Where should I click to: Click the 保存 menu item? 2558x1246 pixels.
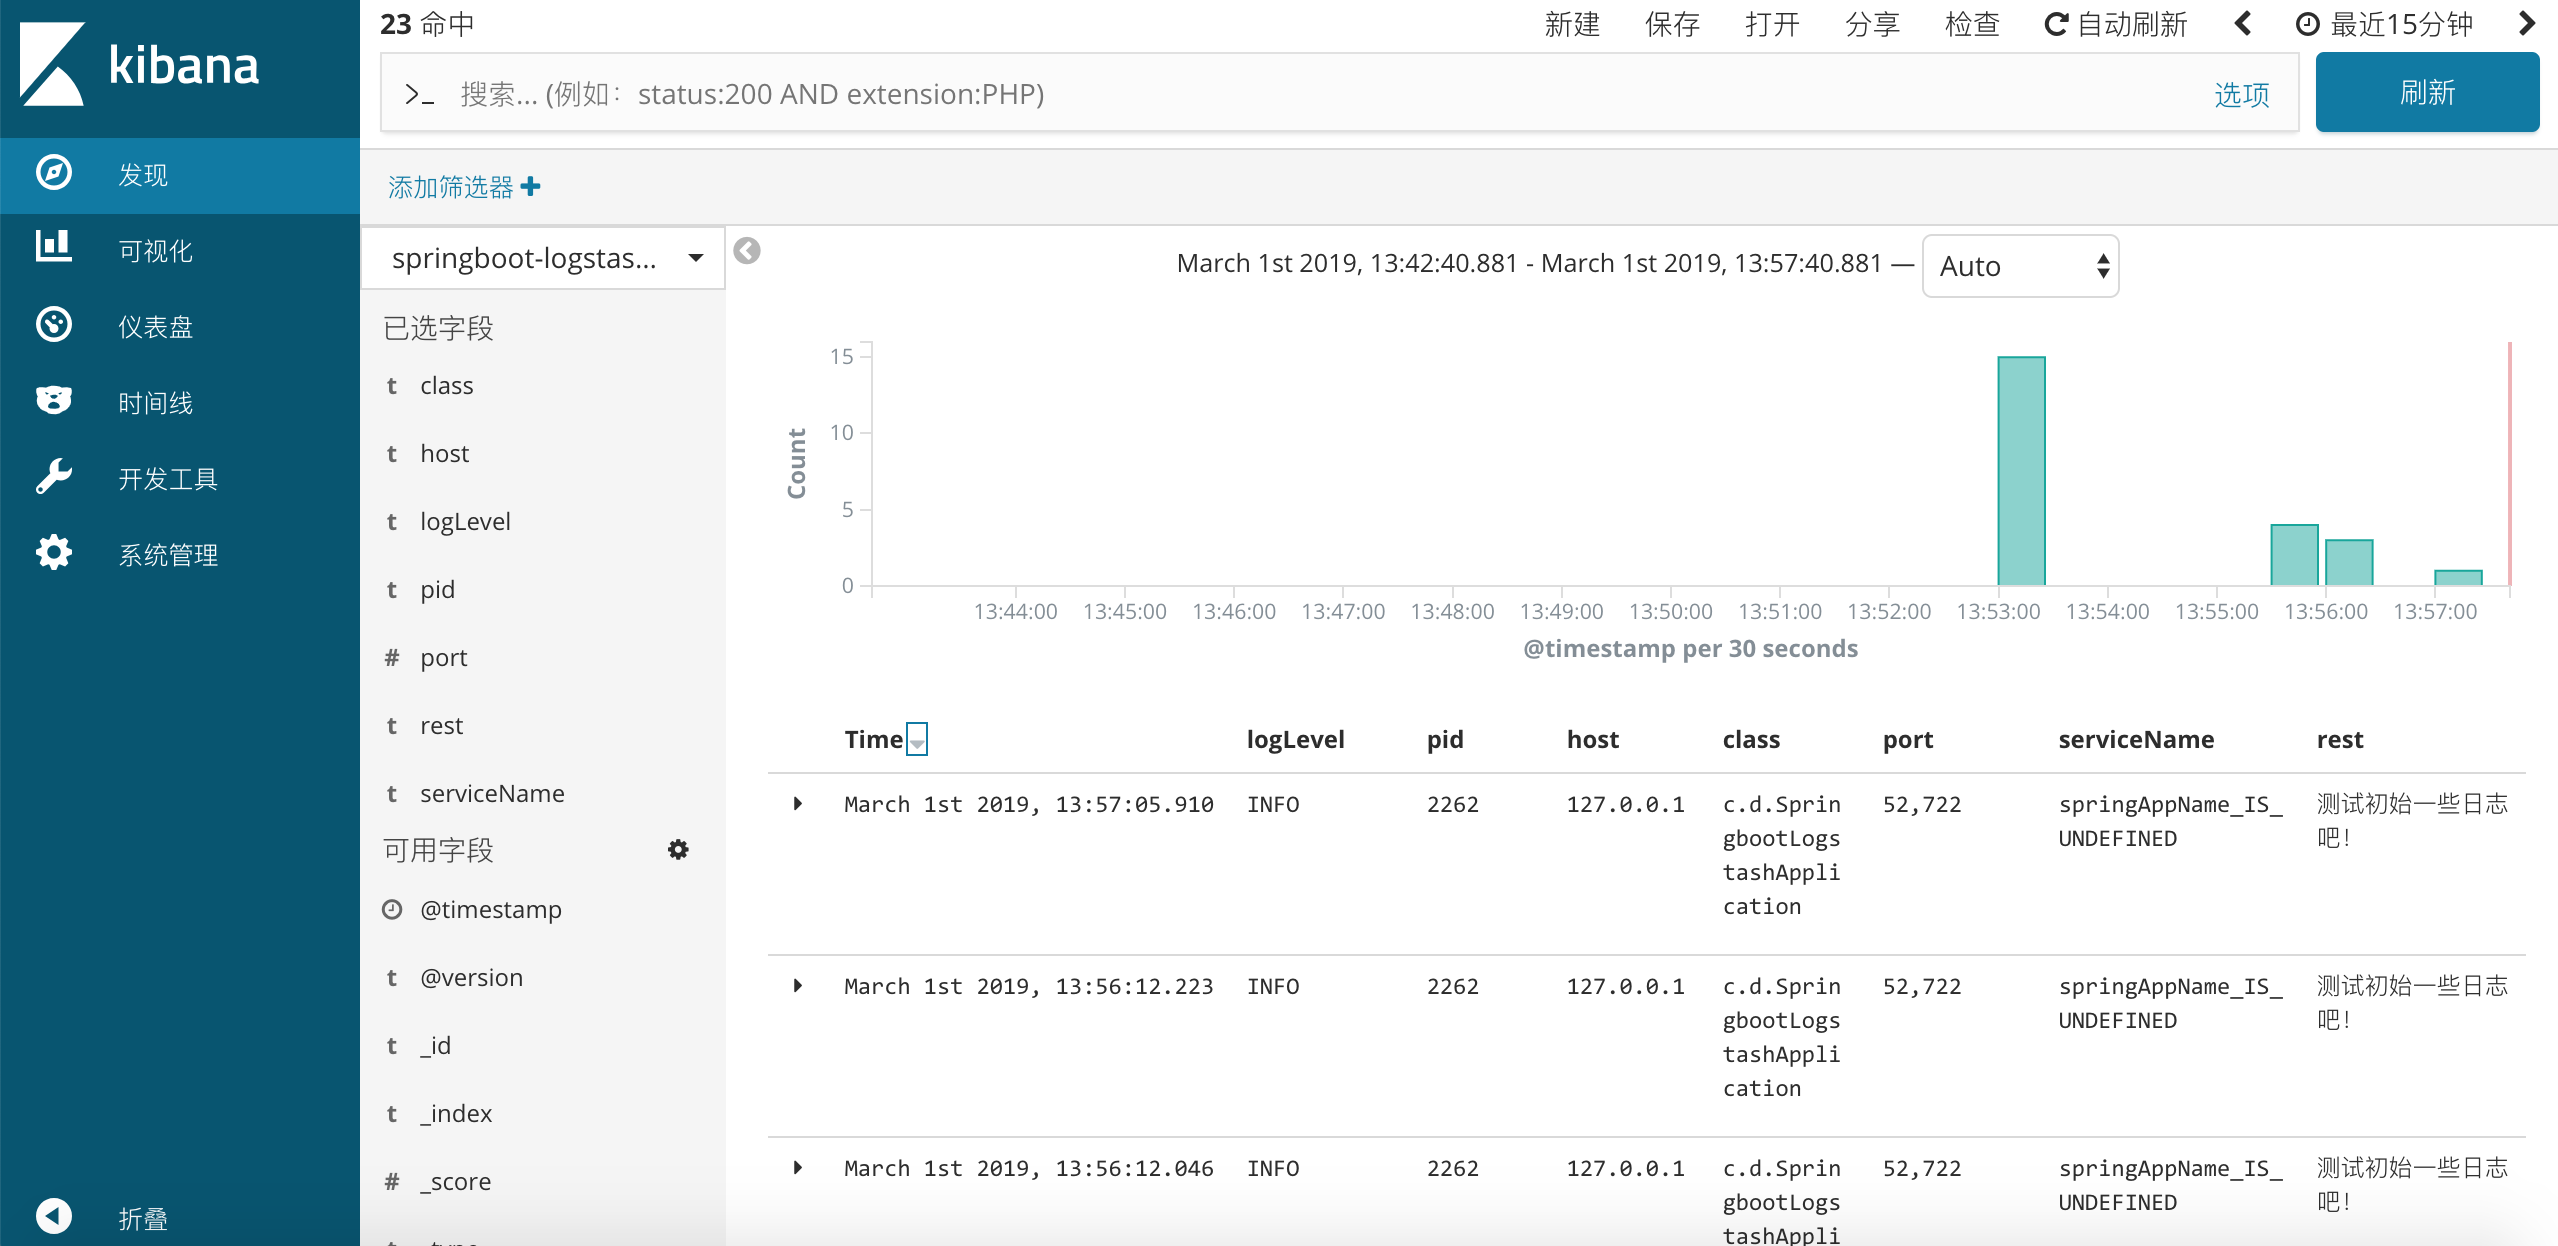[x=1672, y=24]
